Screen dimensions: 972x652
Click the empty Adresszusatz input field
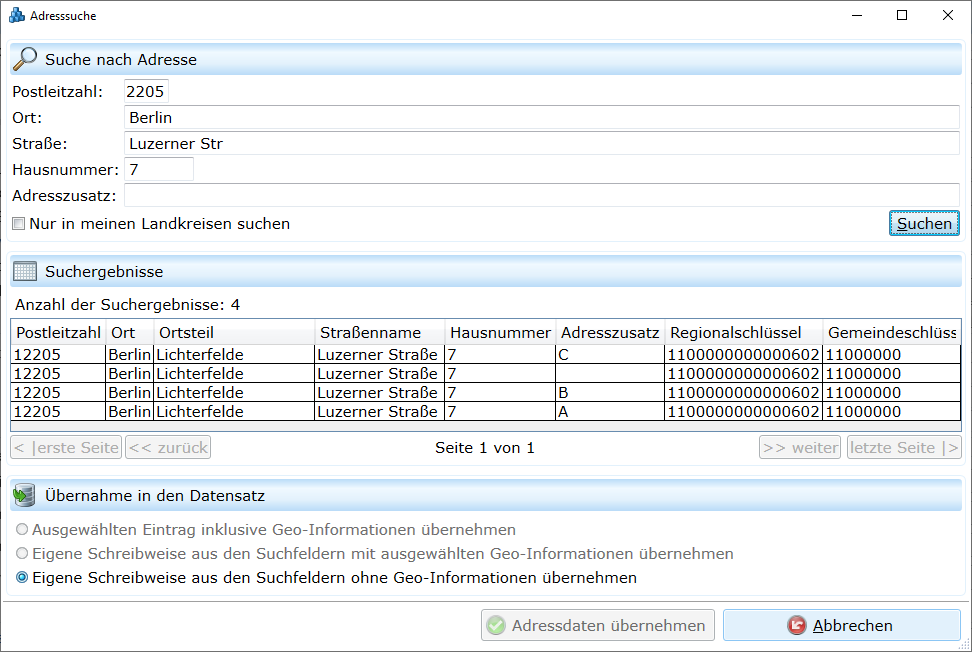pos(540,196)
